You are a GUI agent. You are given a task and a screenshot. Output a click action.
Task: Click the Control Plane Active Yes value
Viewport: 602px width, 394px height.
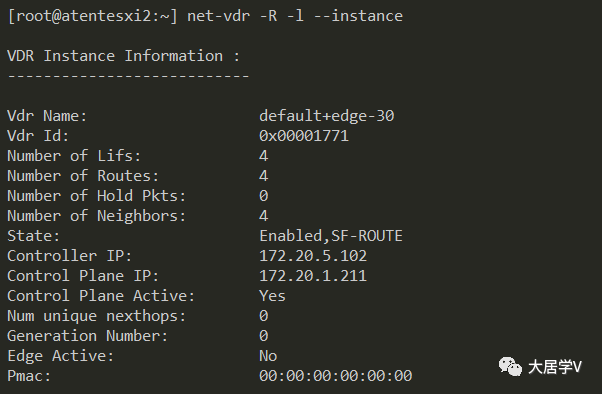pyautogui.click(x=272, y=296)
